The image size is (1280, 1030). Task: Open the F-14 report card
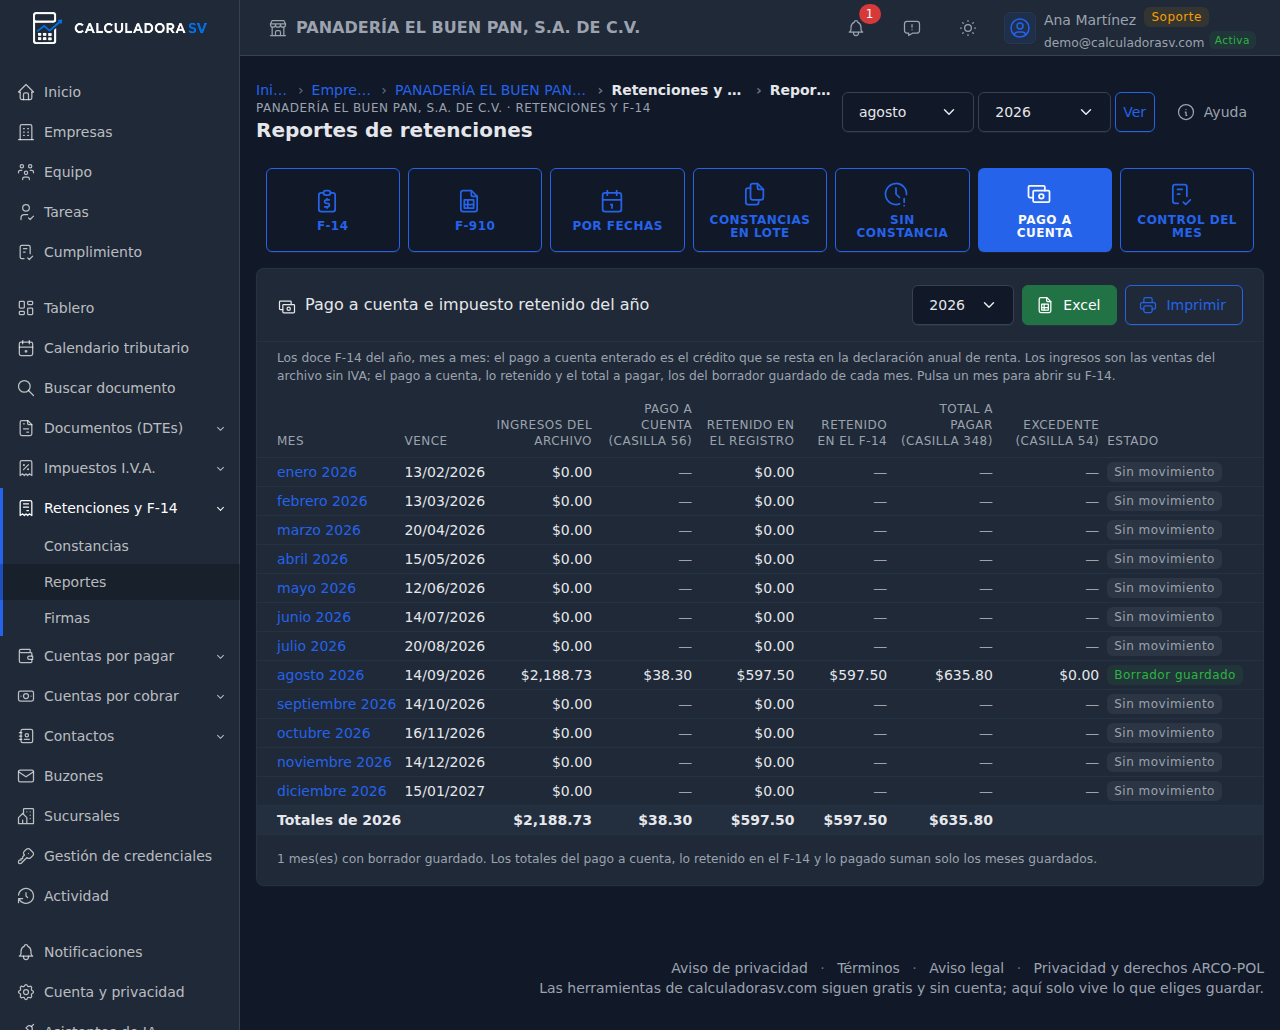coord(333,210)
